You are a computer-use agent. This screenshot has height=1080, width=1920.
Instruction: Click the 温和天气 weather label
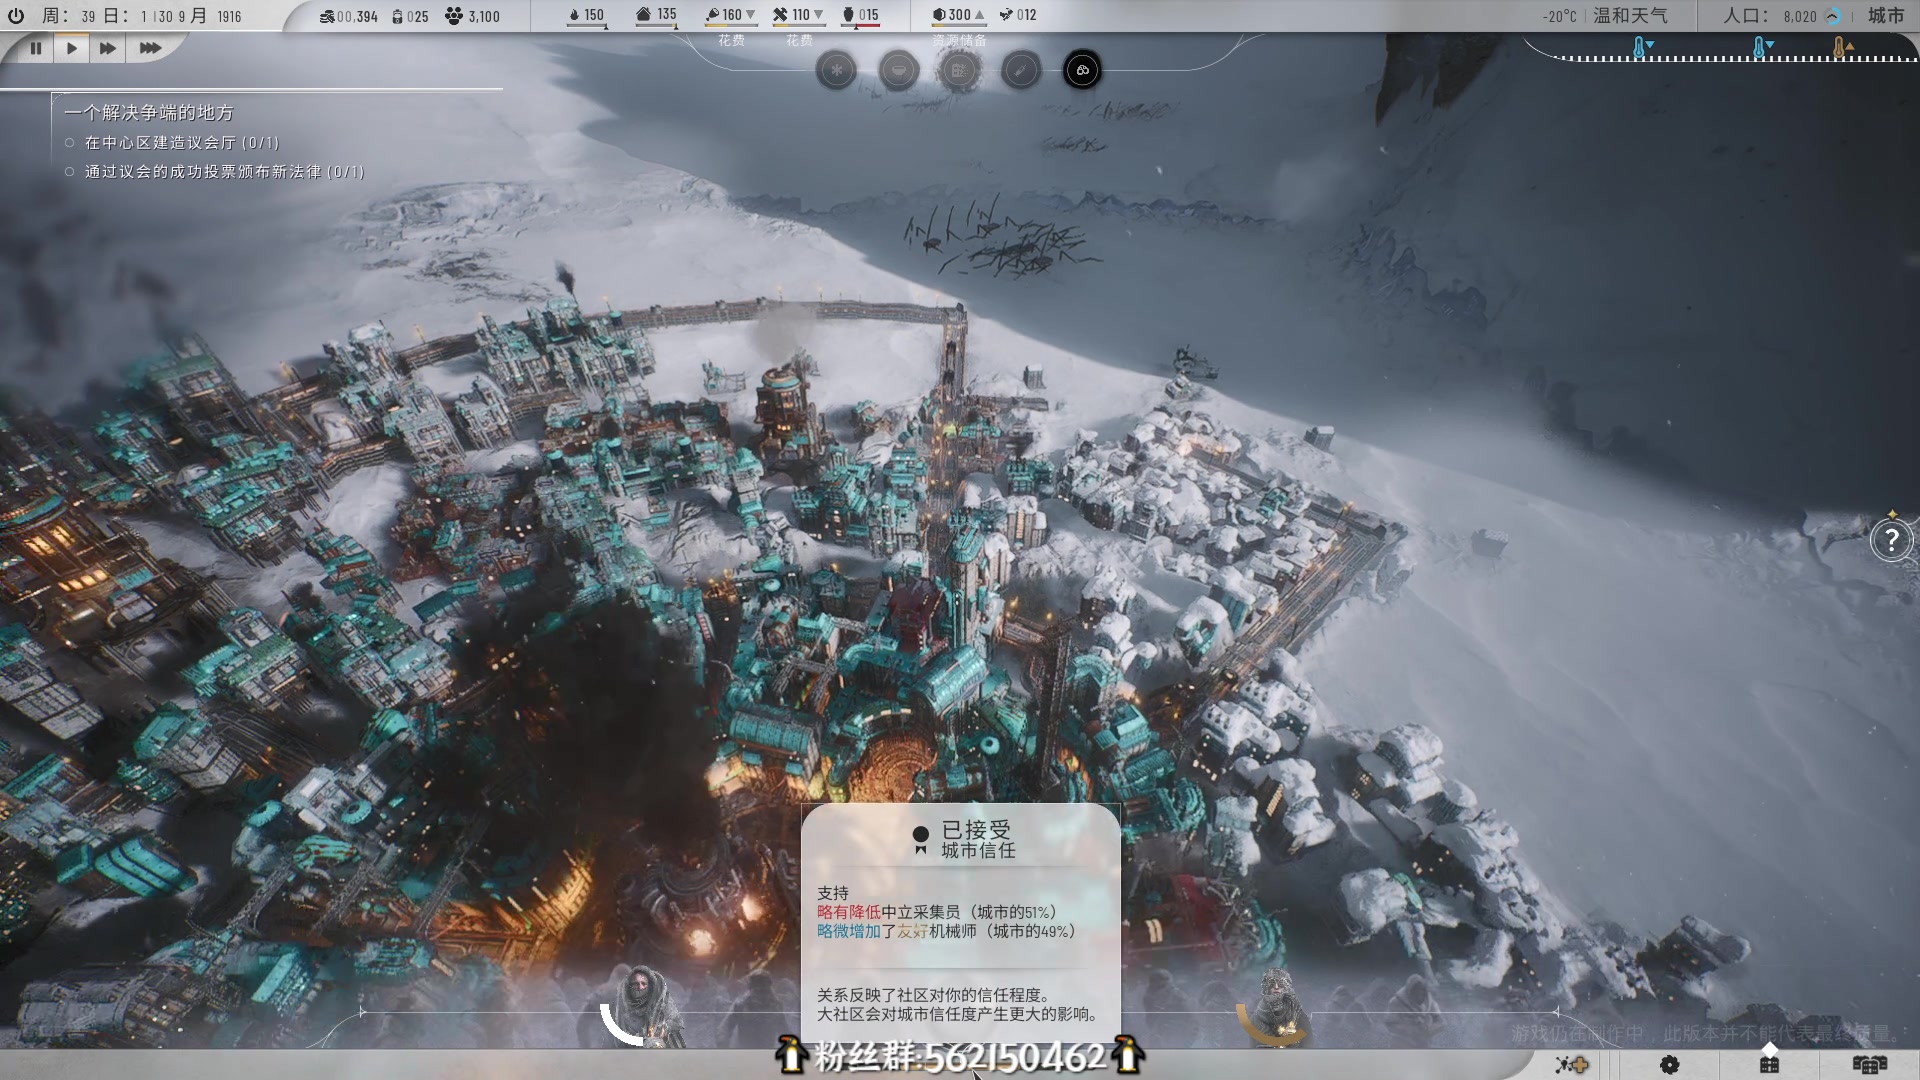point(1630,16)
